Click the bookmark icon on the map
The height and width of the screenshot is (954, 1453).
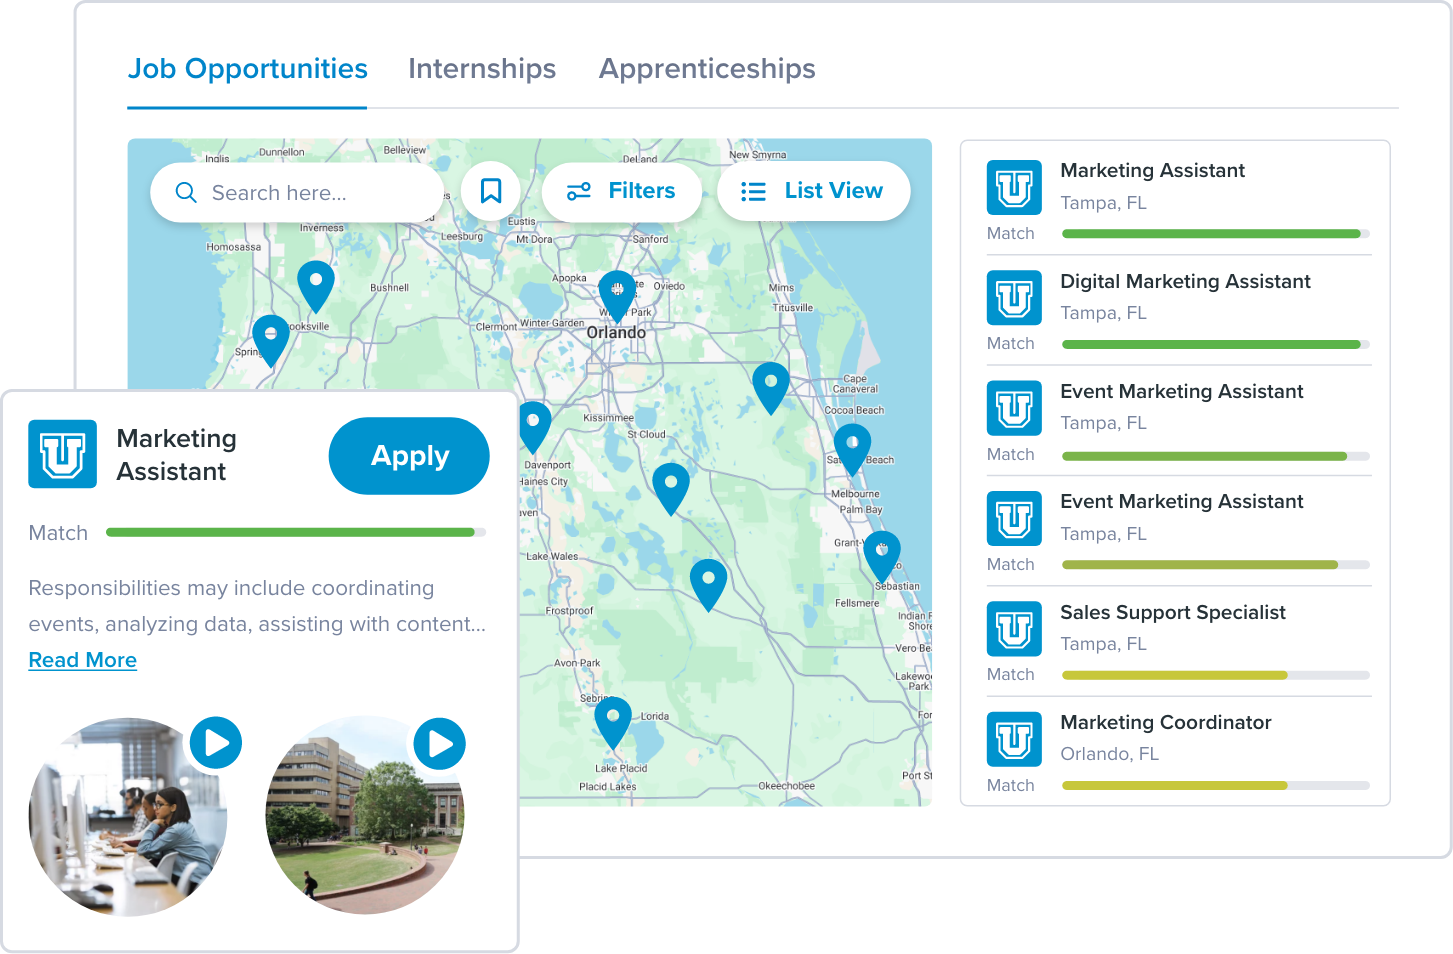tap(490, 191)
